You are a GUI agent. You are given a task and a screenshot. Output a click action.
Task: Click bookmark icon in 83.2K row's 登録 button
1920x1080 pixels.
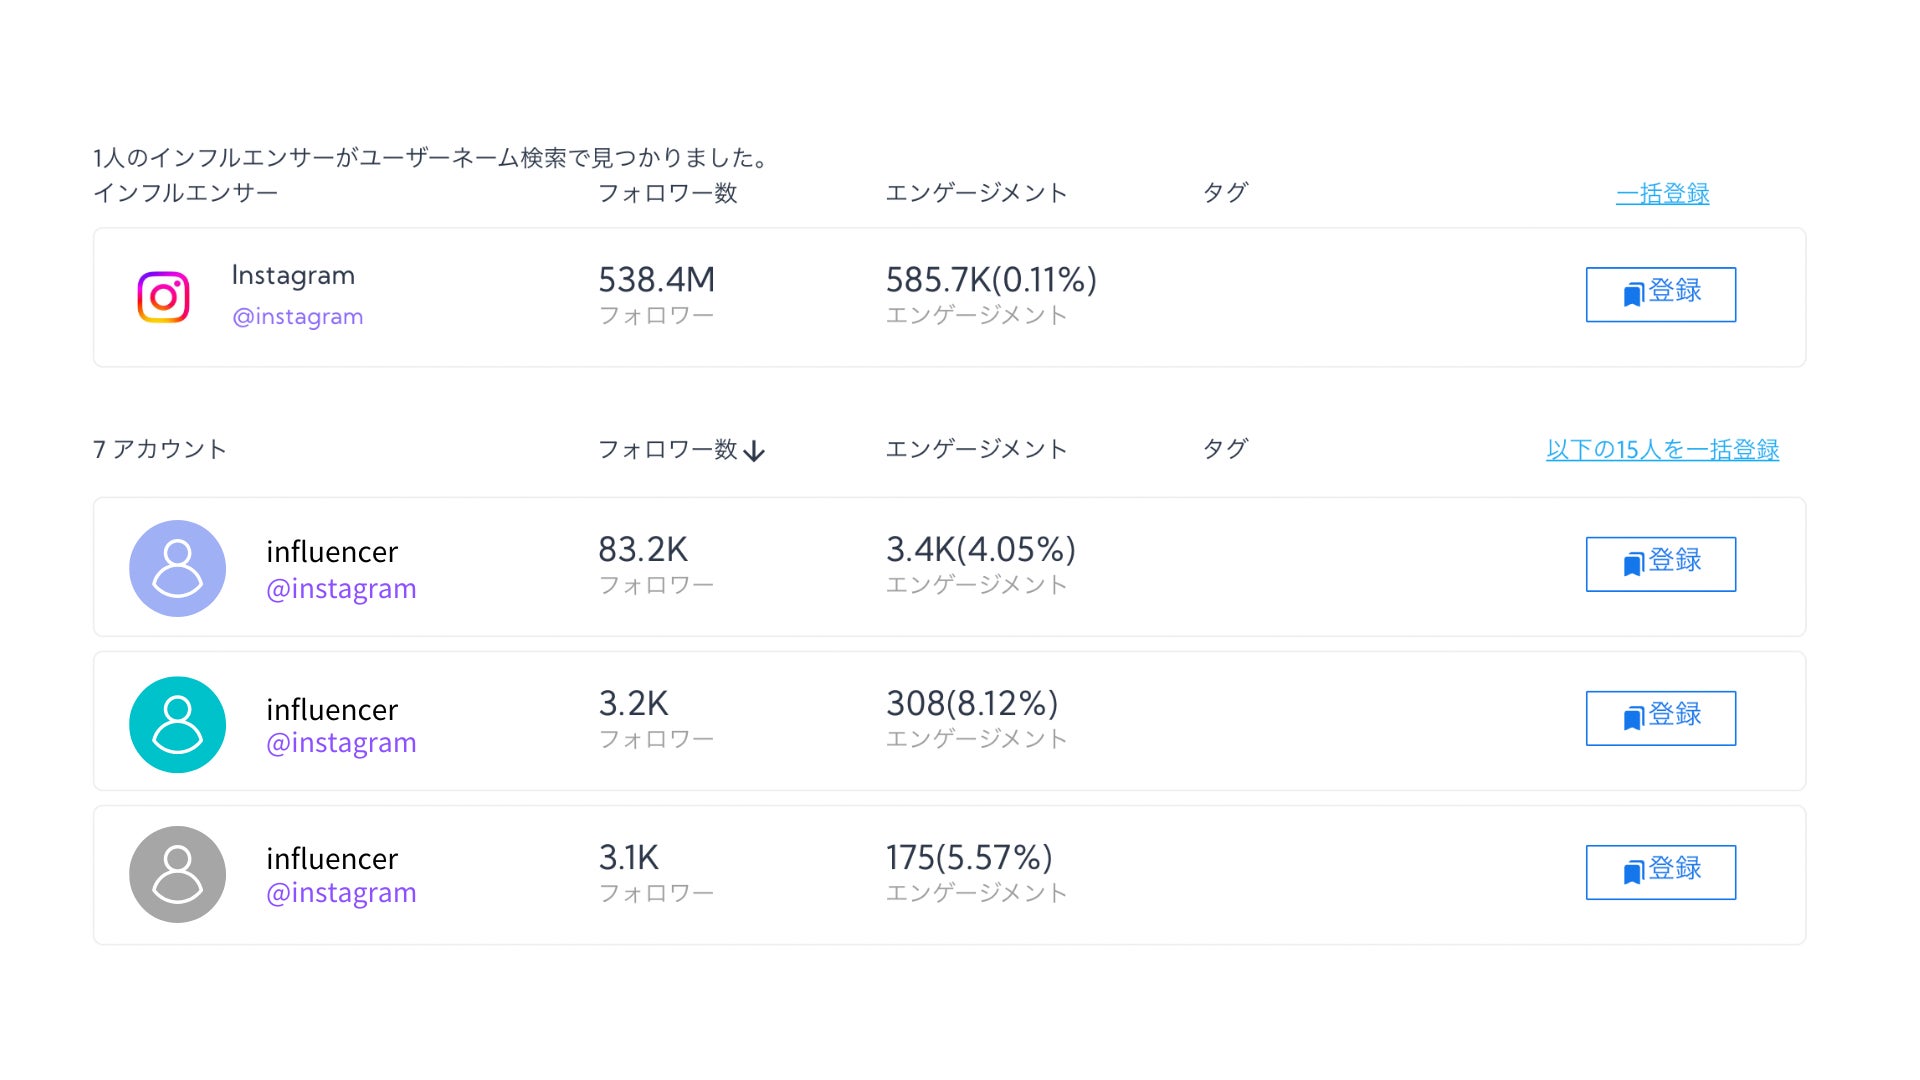tap(1633, 564)
